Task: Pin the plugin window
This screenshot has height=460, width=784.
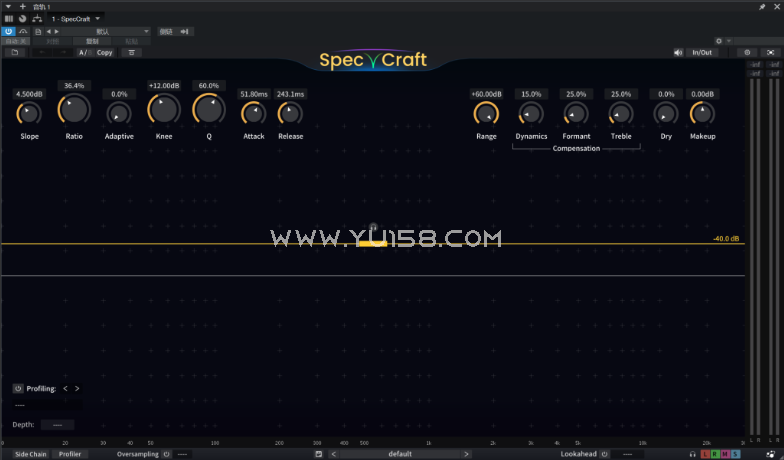Action: [762, 6]
